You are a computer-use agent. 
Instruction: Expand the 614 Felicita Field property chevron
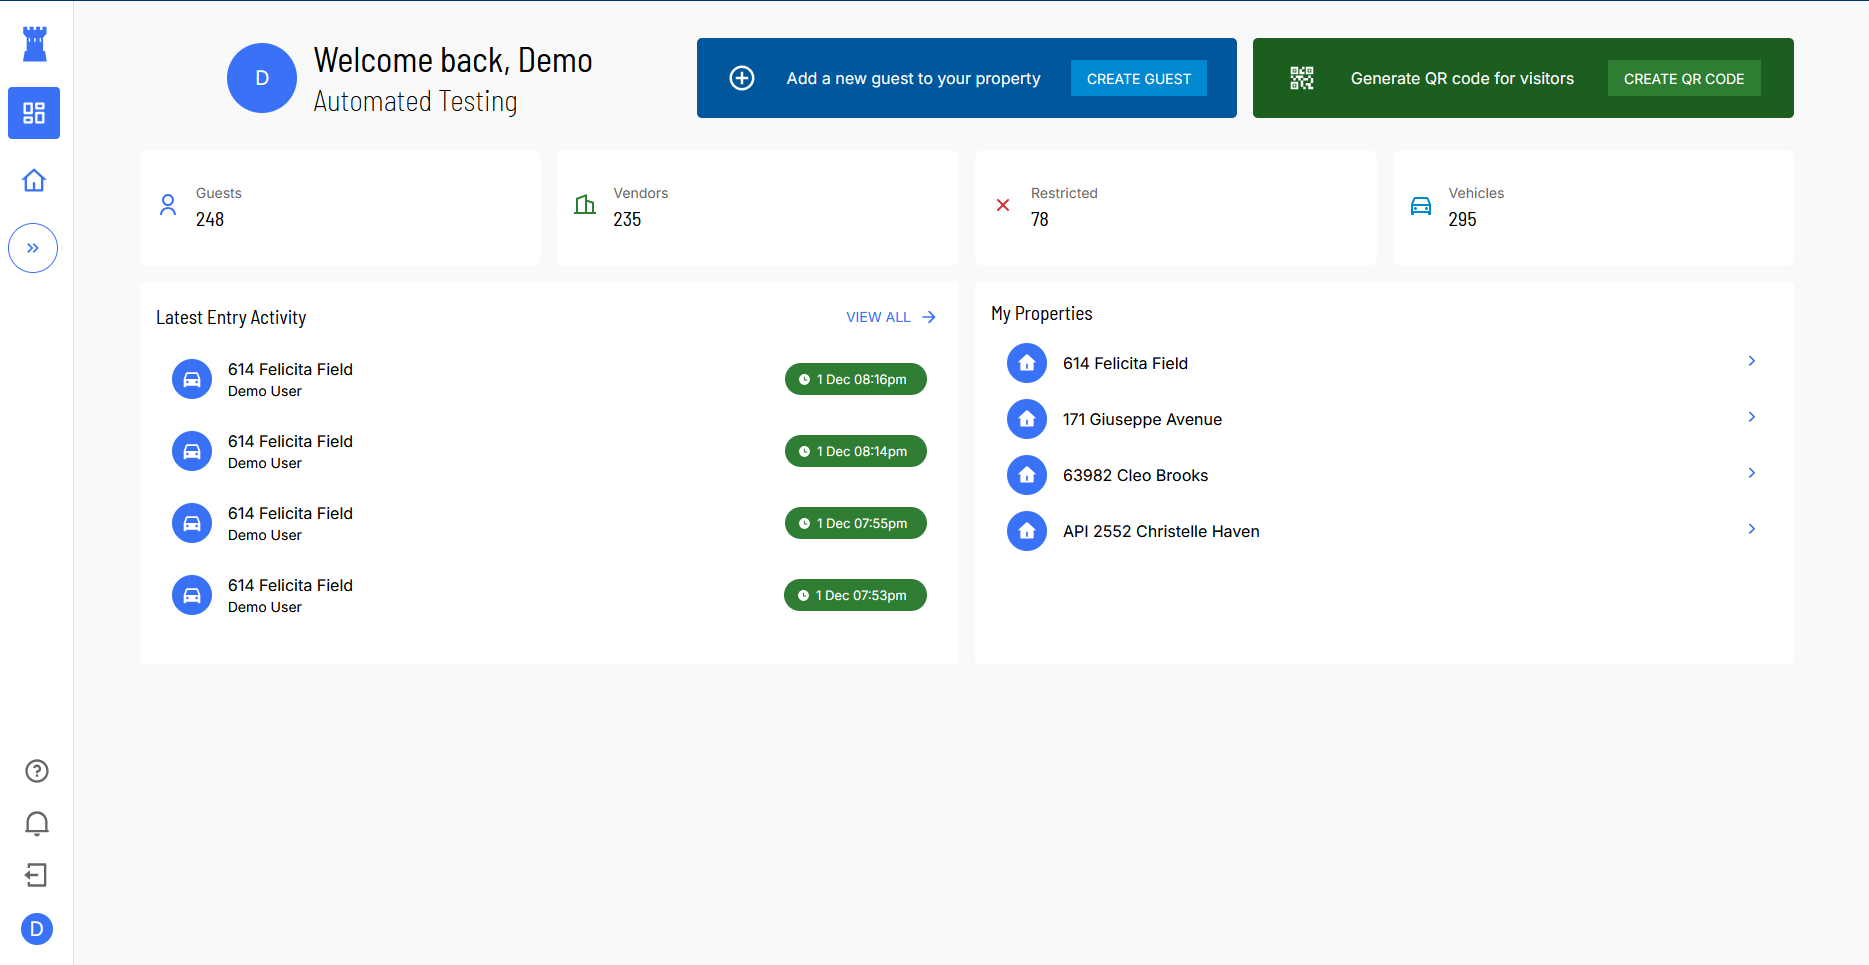coord(1751,361)
